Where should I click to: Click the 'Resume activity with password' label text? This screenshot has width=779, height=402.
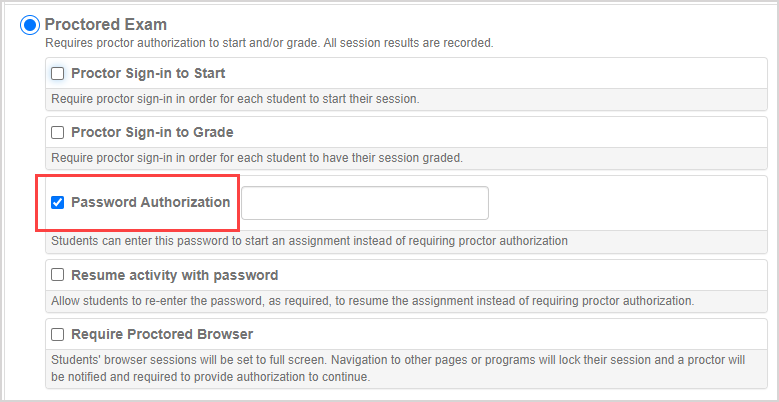tap(174, 275)
